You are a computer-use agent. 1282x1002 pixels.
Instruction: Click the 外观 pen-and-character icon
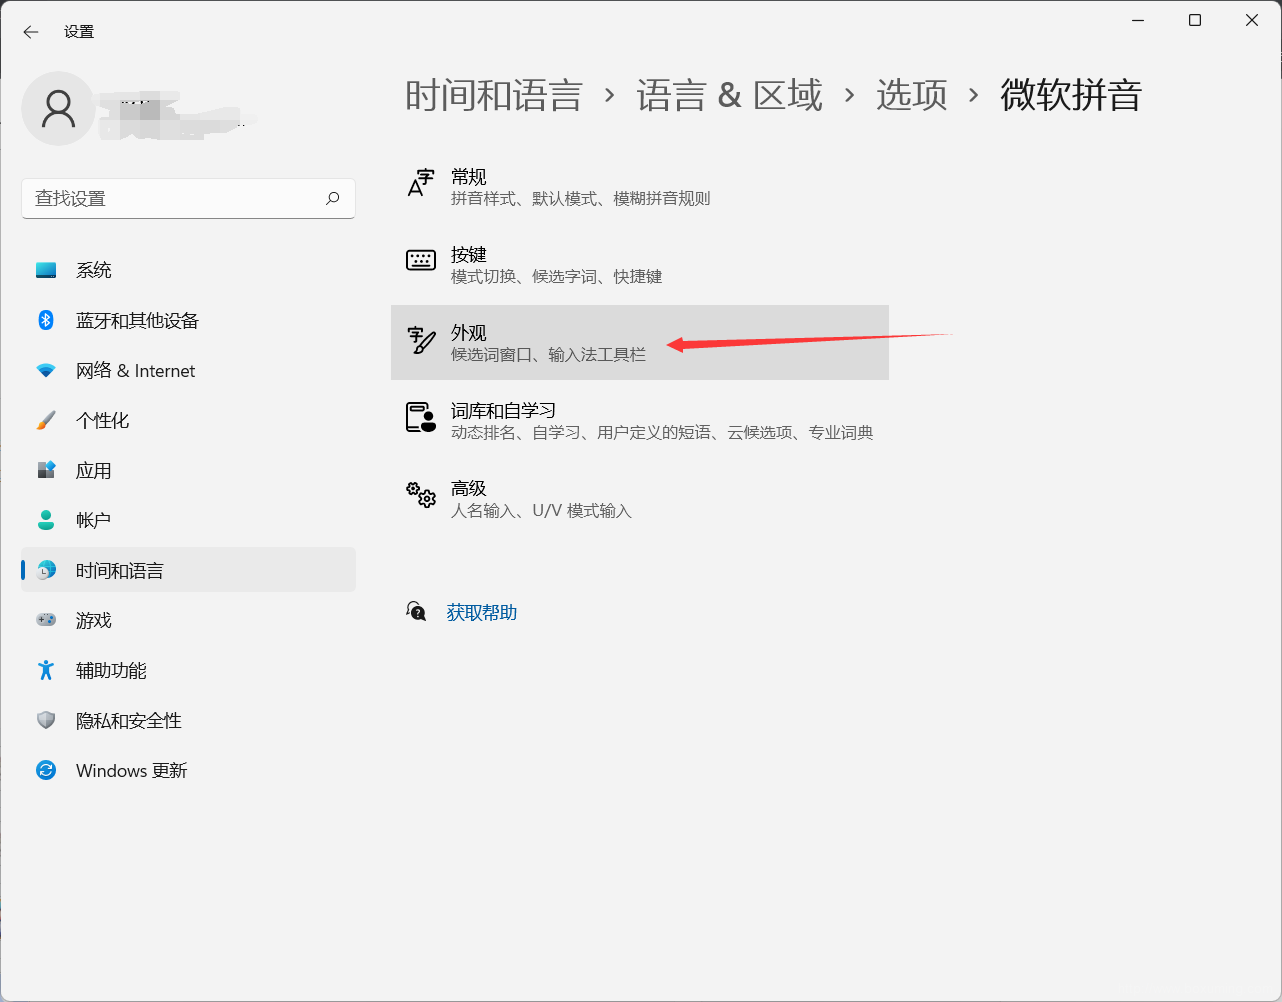[x=421, y=340]
